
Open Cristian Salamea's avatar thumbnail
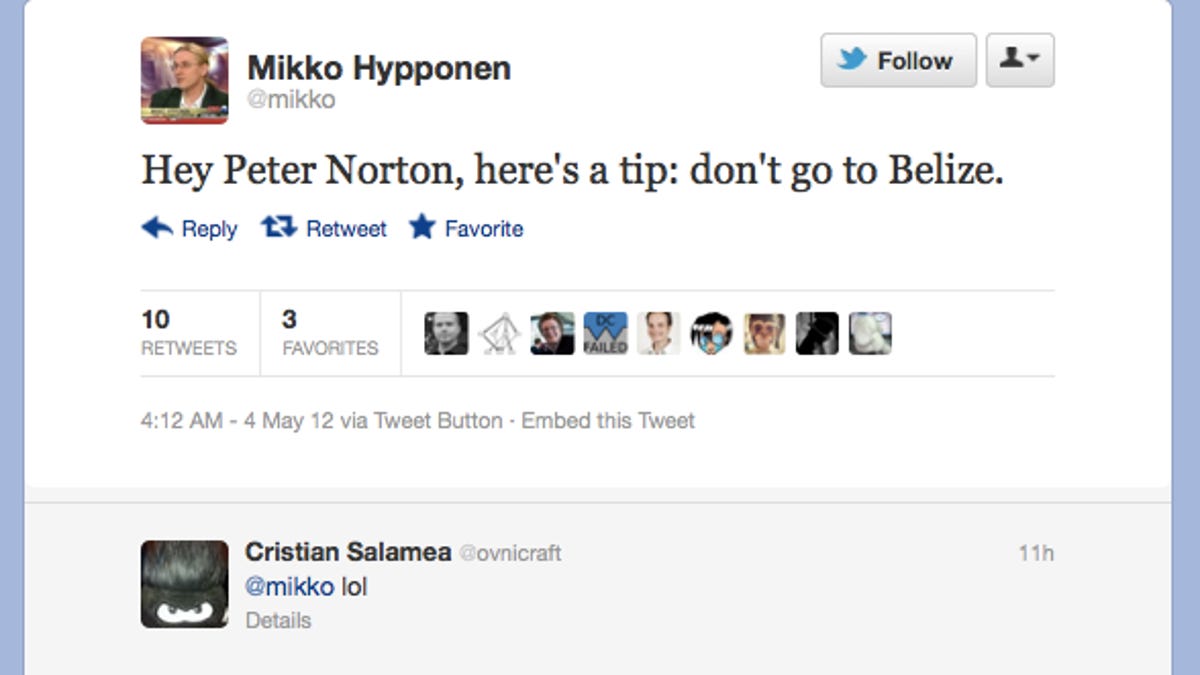pos(184,584)
